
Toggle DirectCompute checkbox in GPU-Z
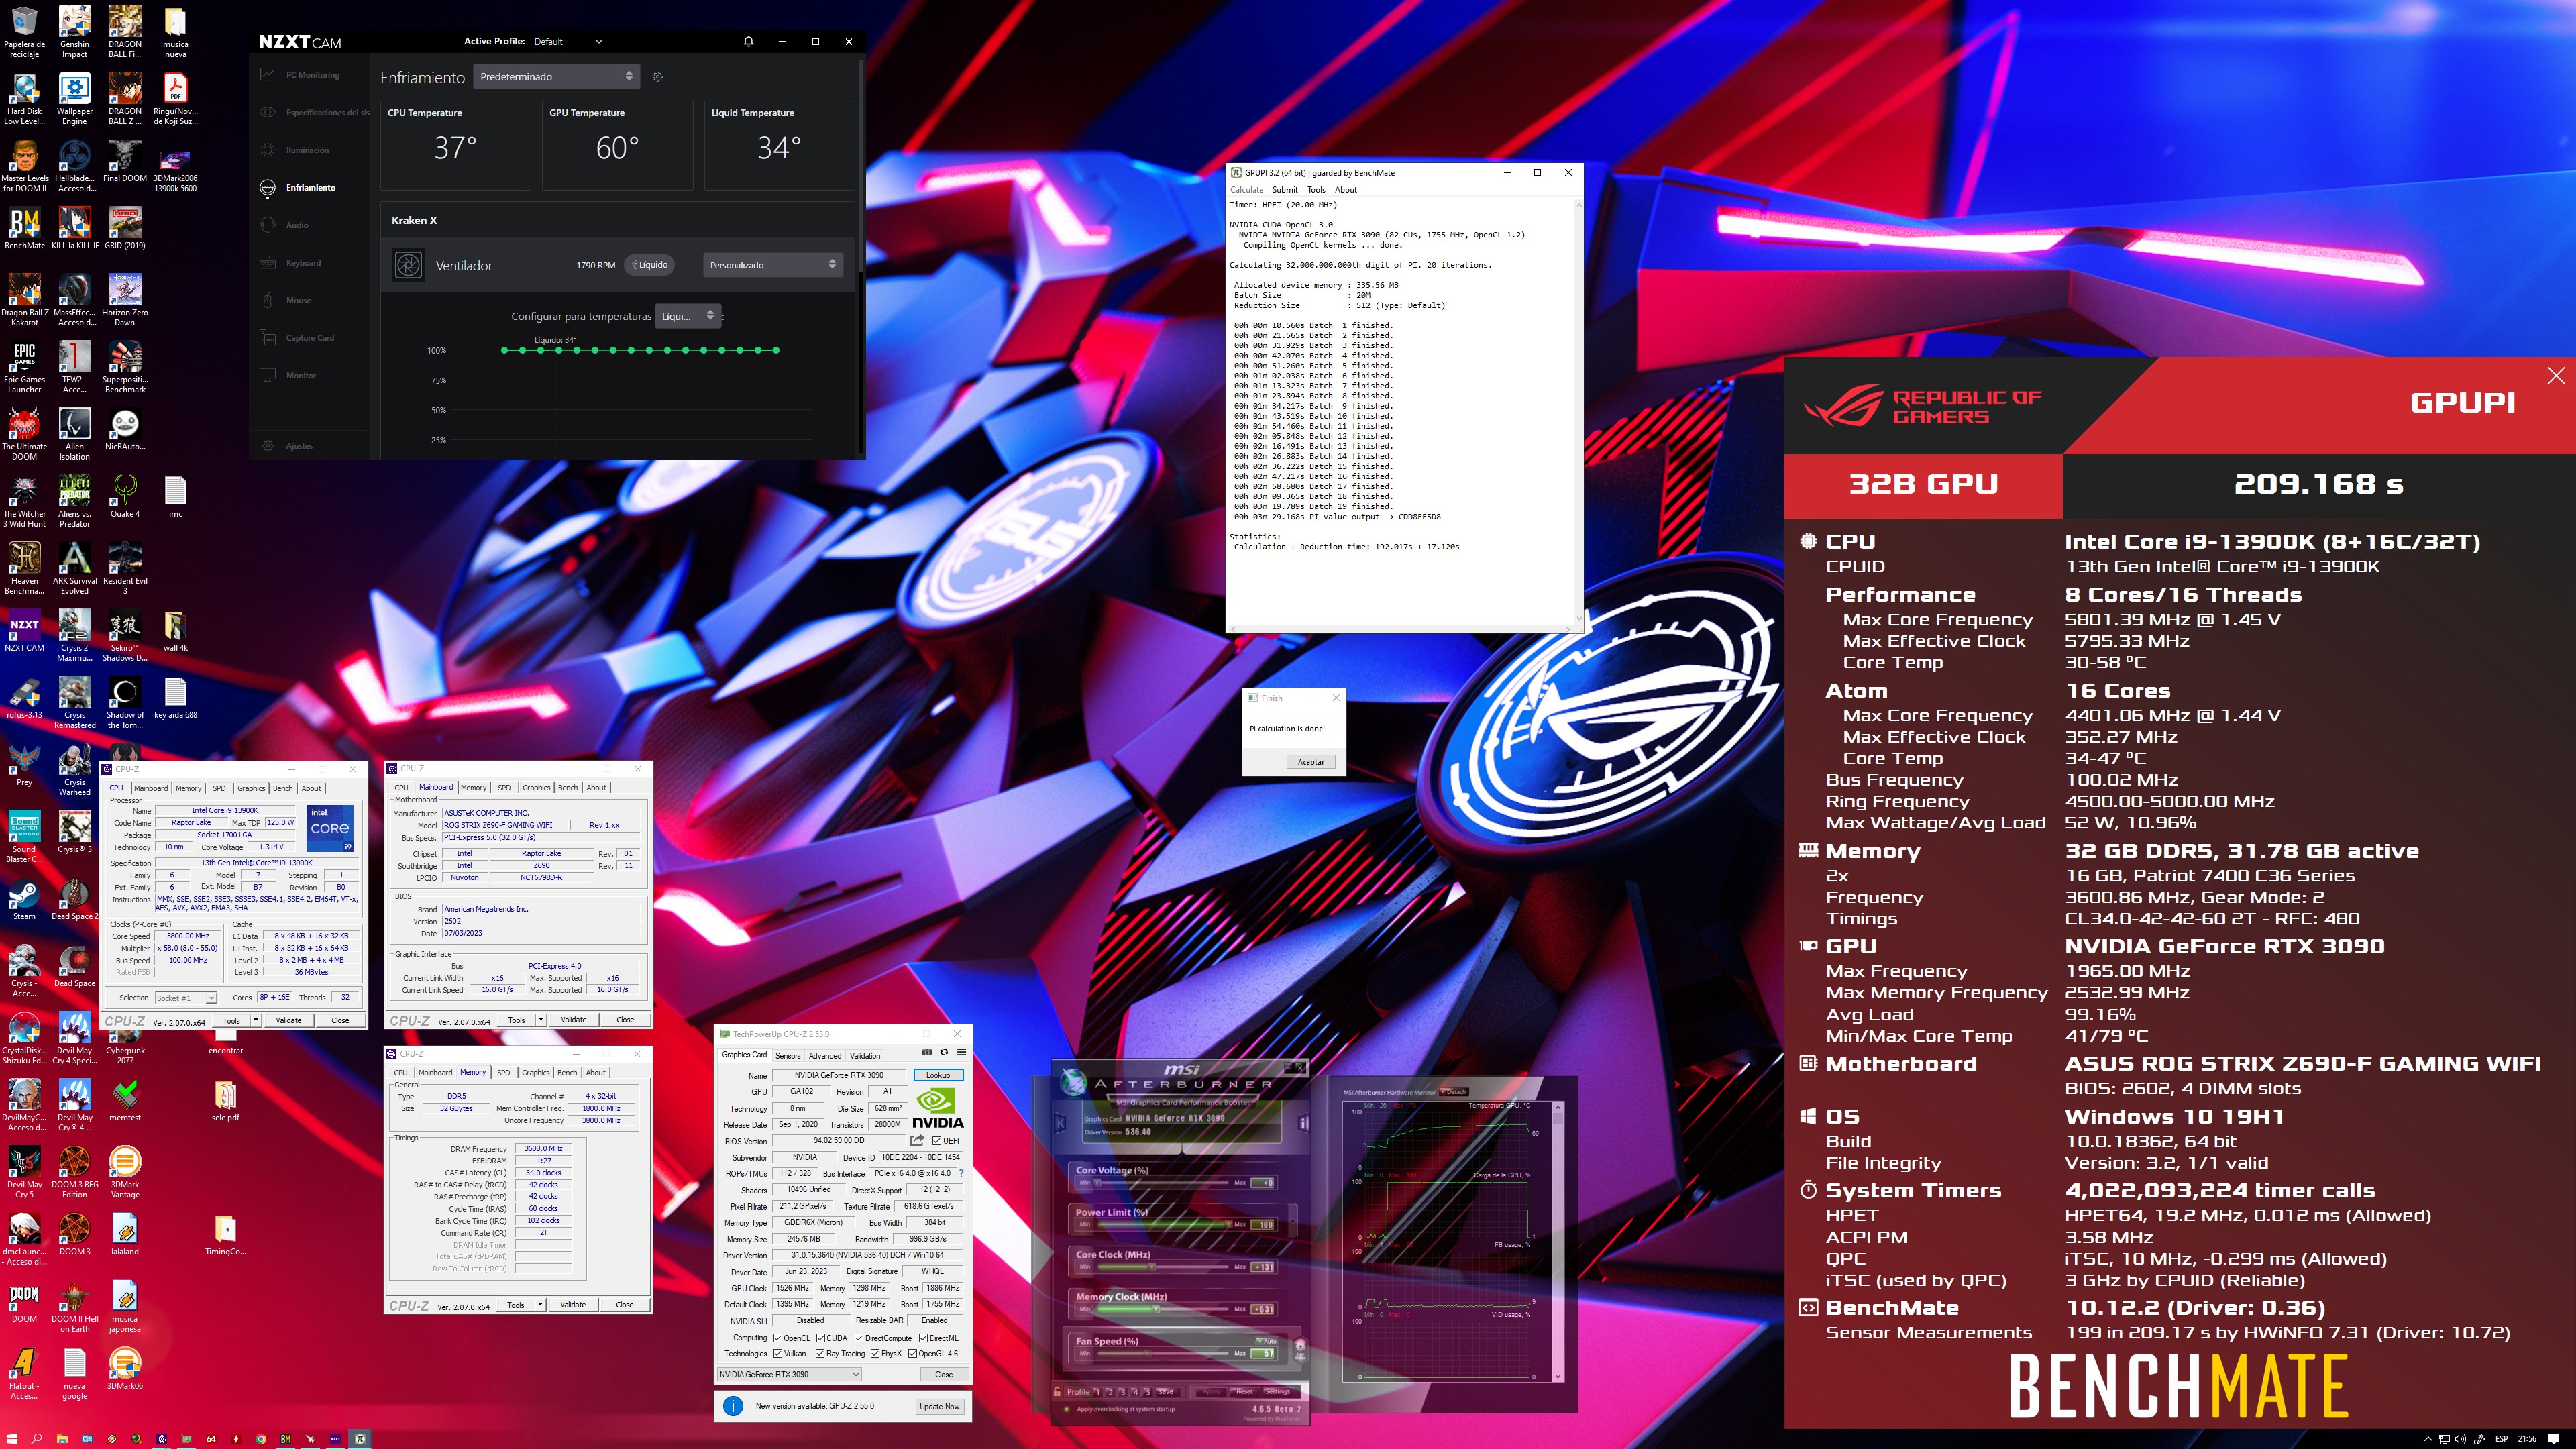pyautogui.click(x=859, y=1338)
